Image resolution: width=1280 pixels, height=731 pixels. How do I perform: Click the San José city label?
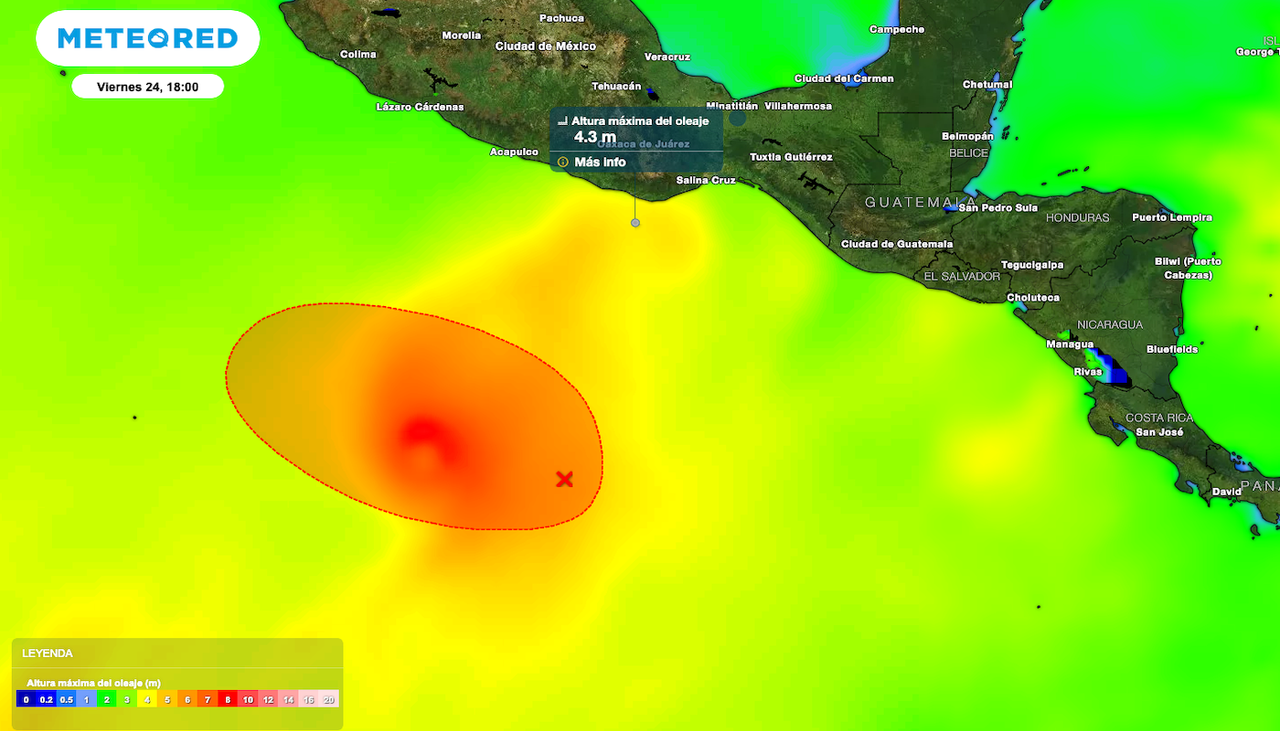[x=1159, y=432]
